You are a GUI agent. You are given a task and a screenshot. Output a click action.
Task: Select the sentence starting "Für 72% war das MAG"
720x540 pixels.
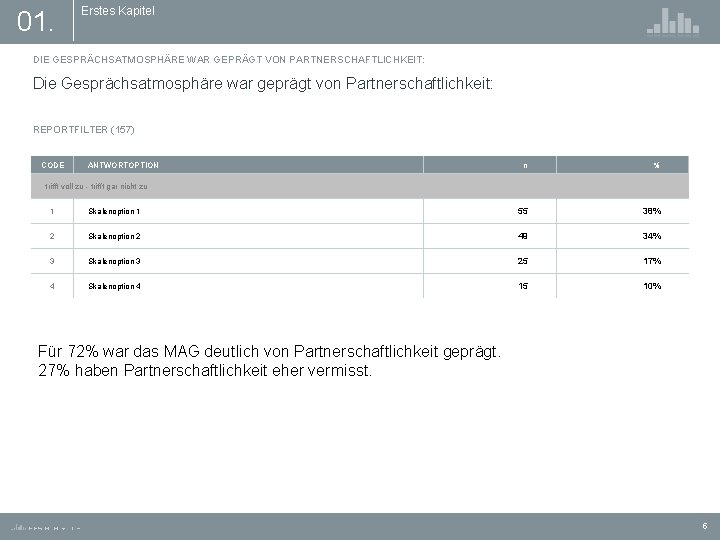point(269,351)
